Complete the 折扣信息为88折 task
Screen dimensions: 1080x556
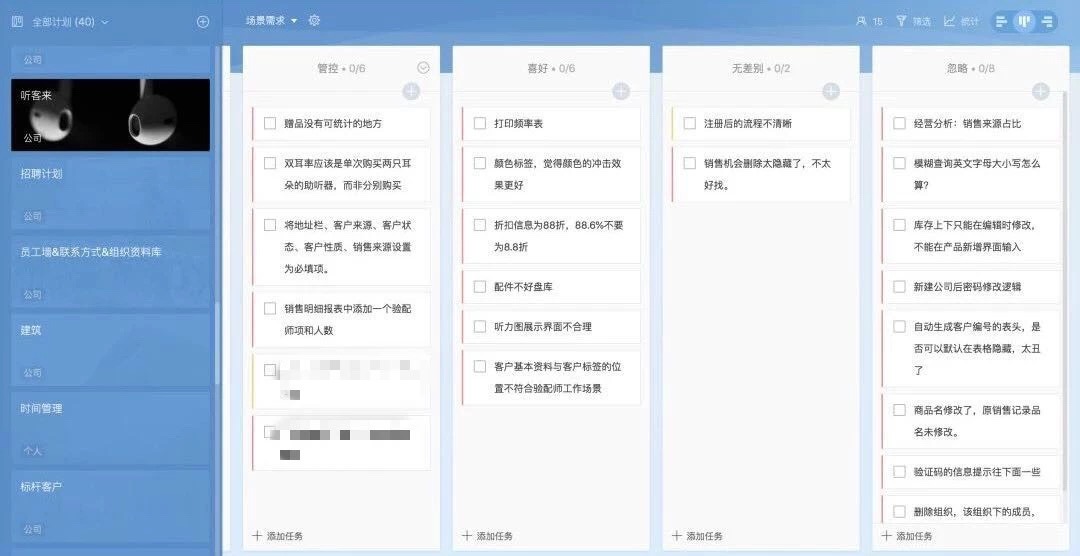tap(480, 225)
